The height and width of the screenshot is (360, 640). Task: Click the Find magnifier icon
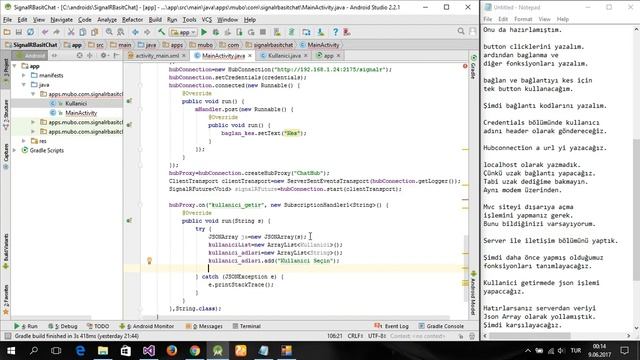tap(109, 32)
